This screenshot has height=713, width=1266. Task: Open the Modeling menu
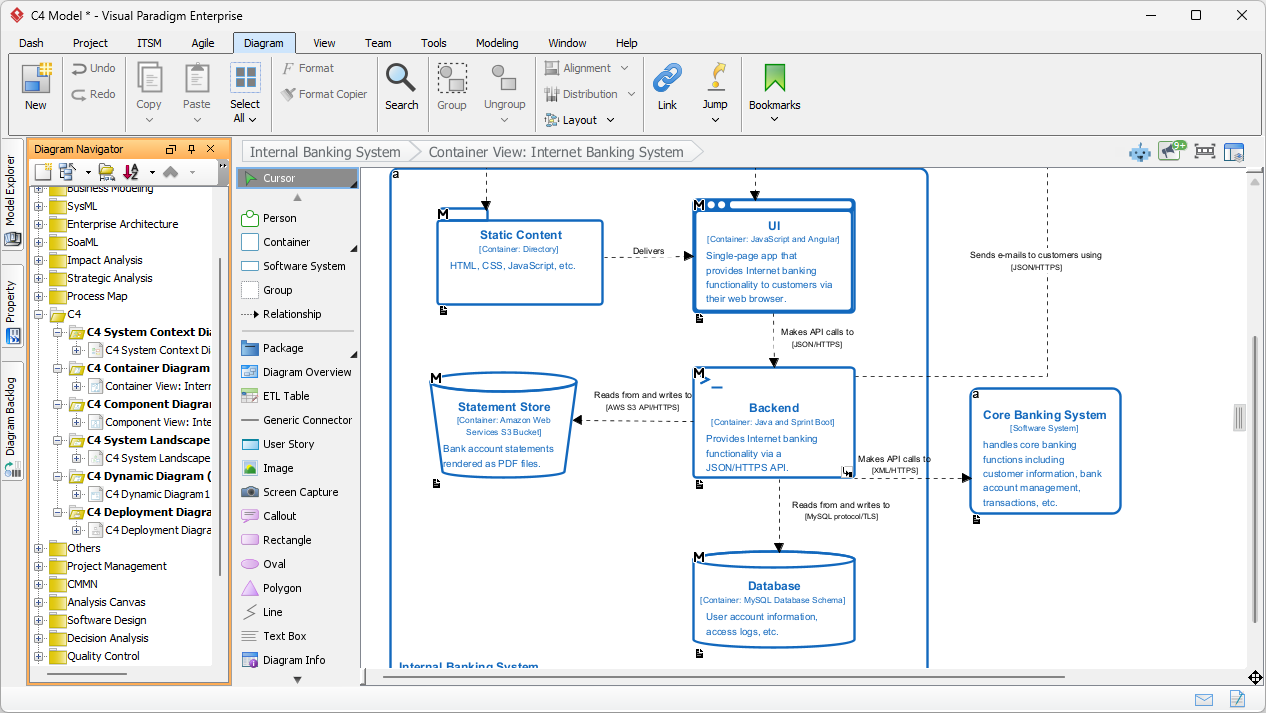tap(496, 43)
